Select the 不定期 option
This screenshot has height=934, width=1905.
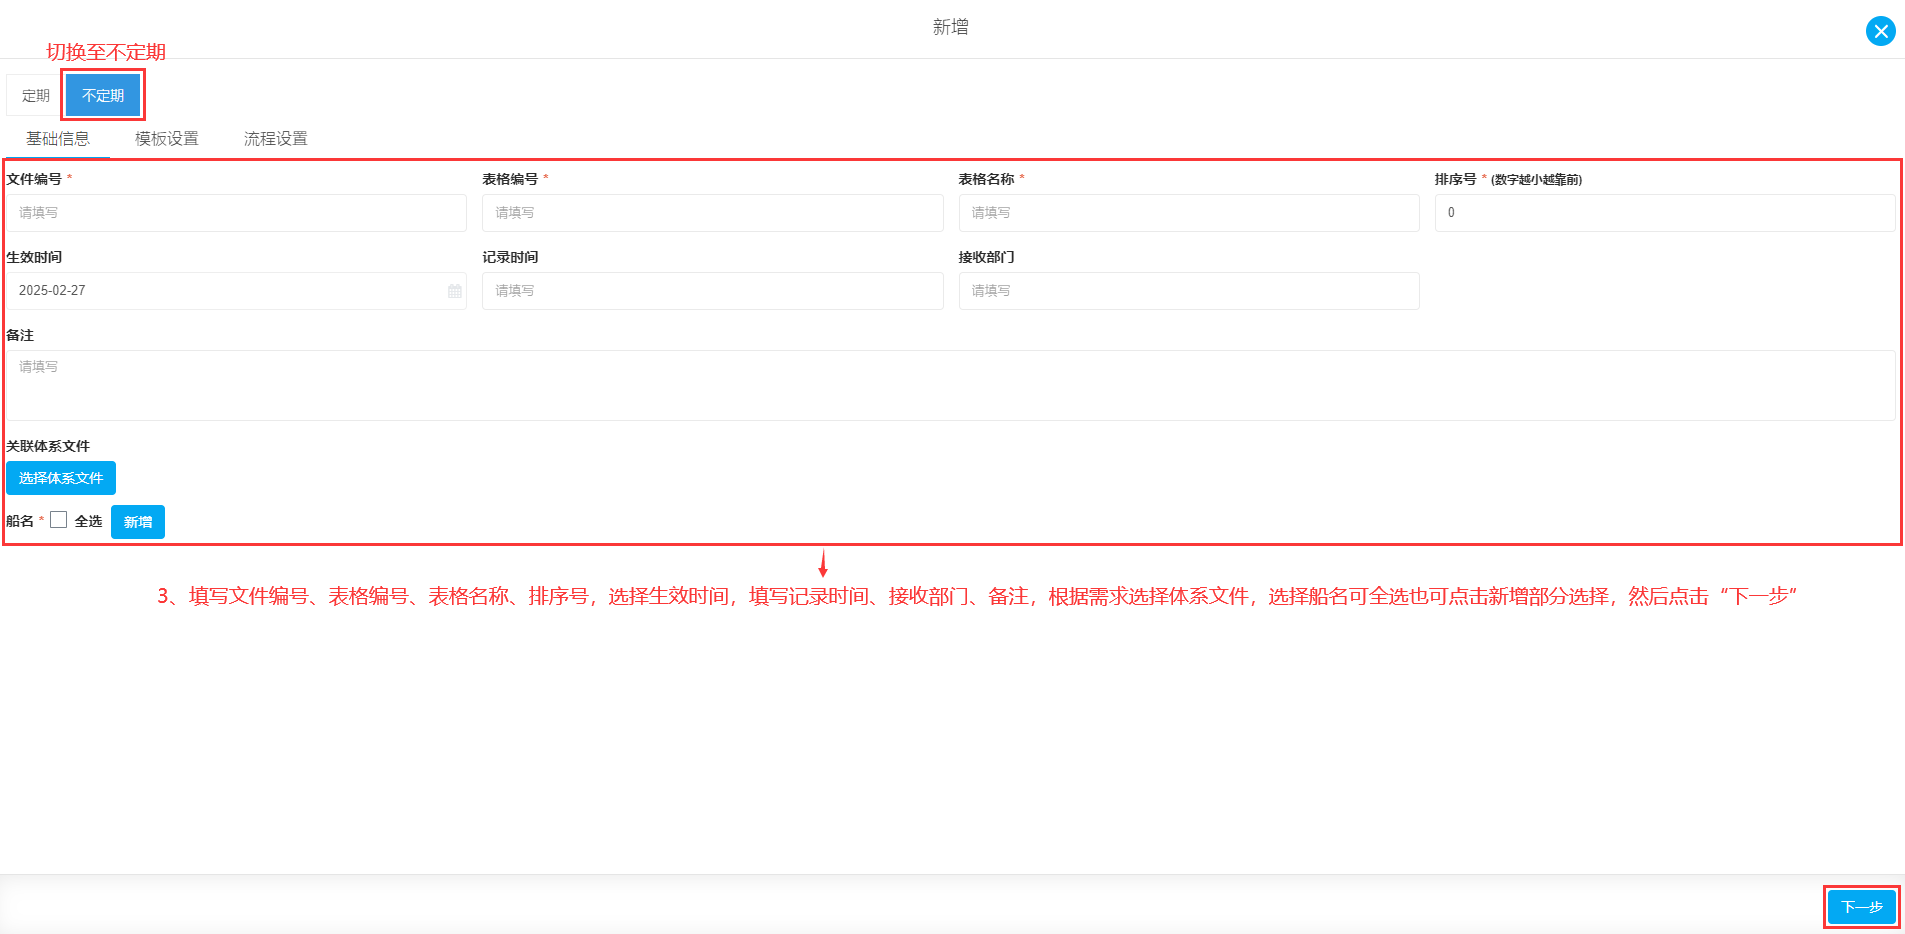click(103, 96)
